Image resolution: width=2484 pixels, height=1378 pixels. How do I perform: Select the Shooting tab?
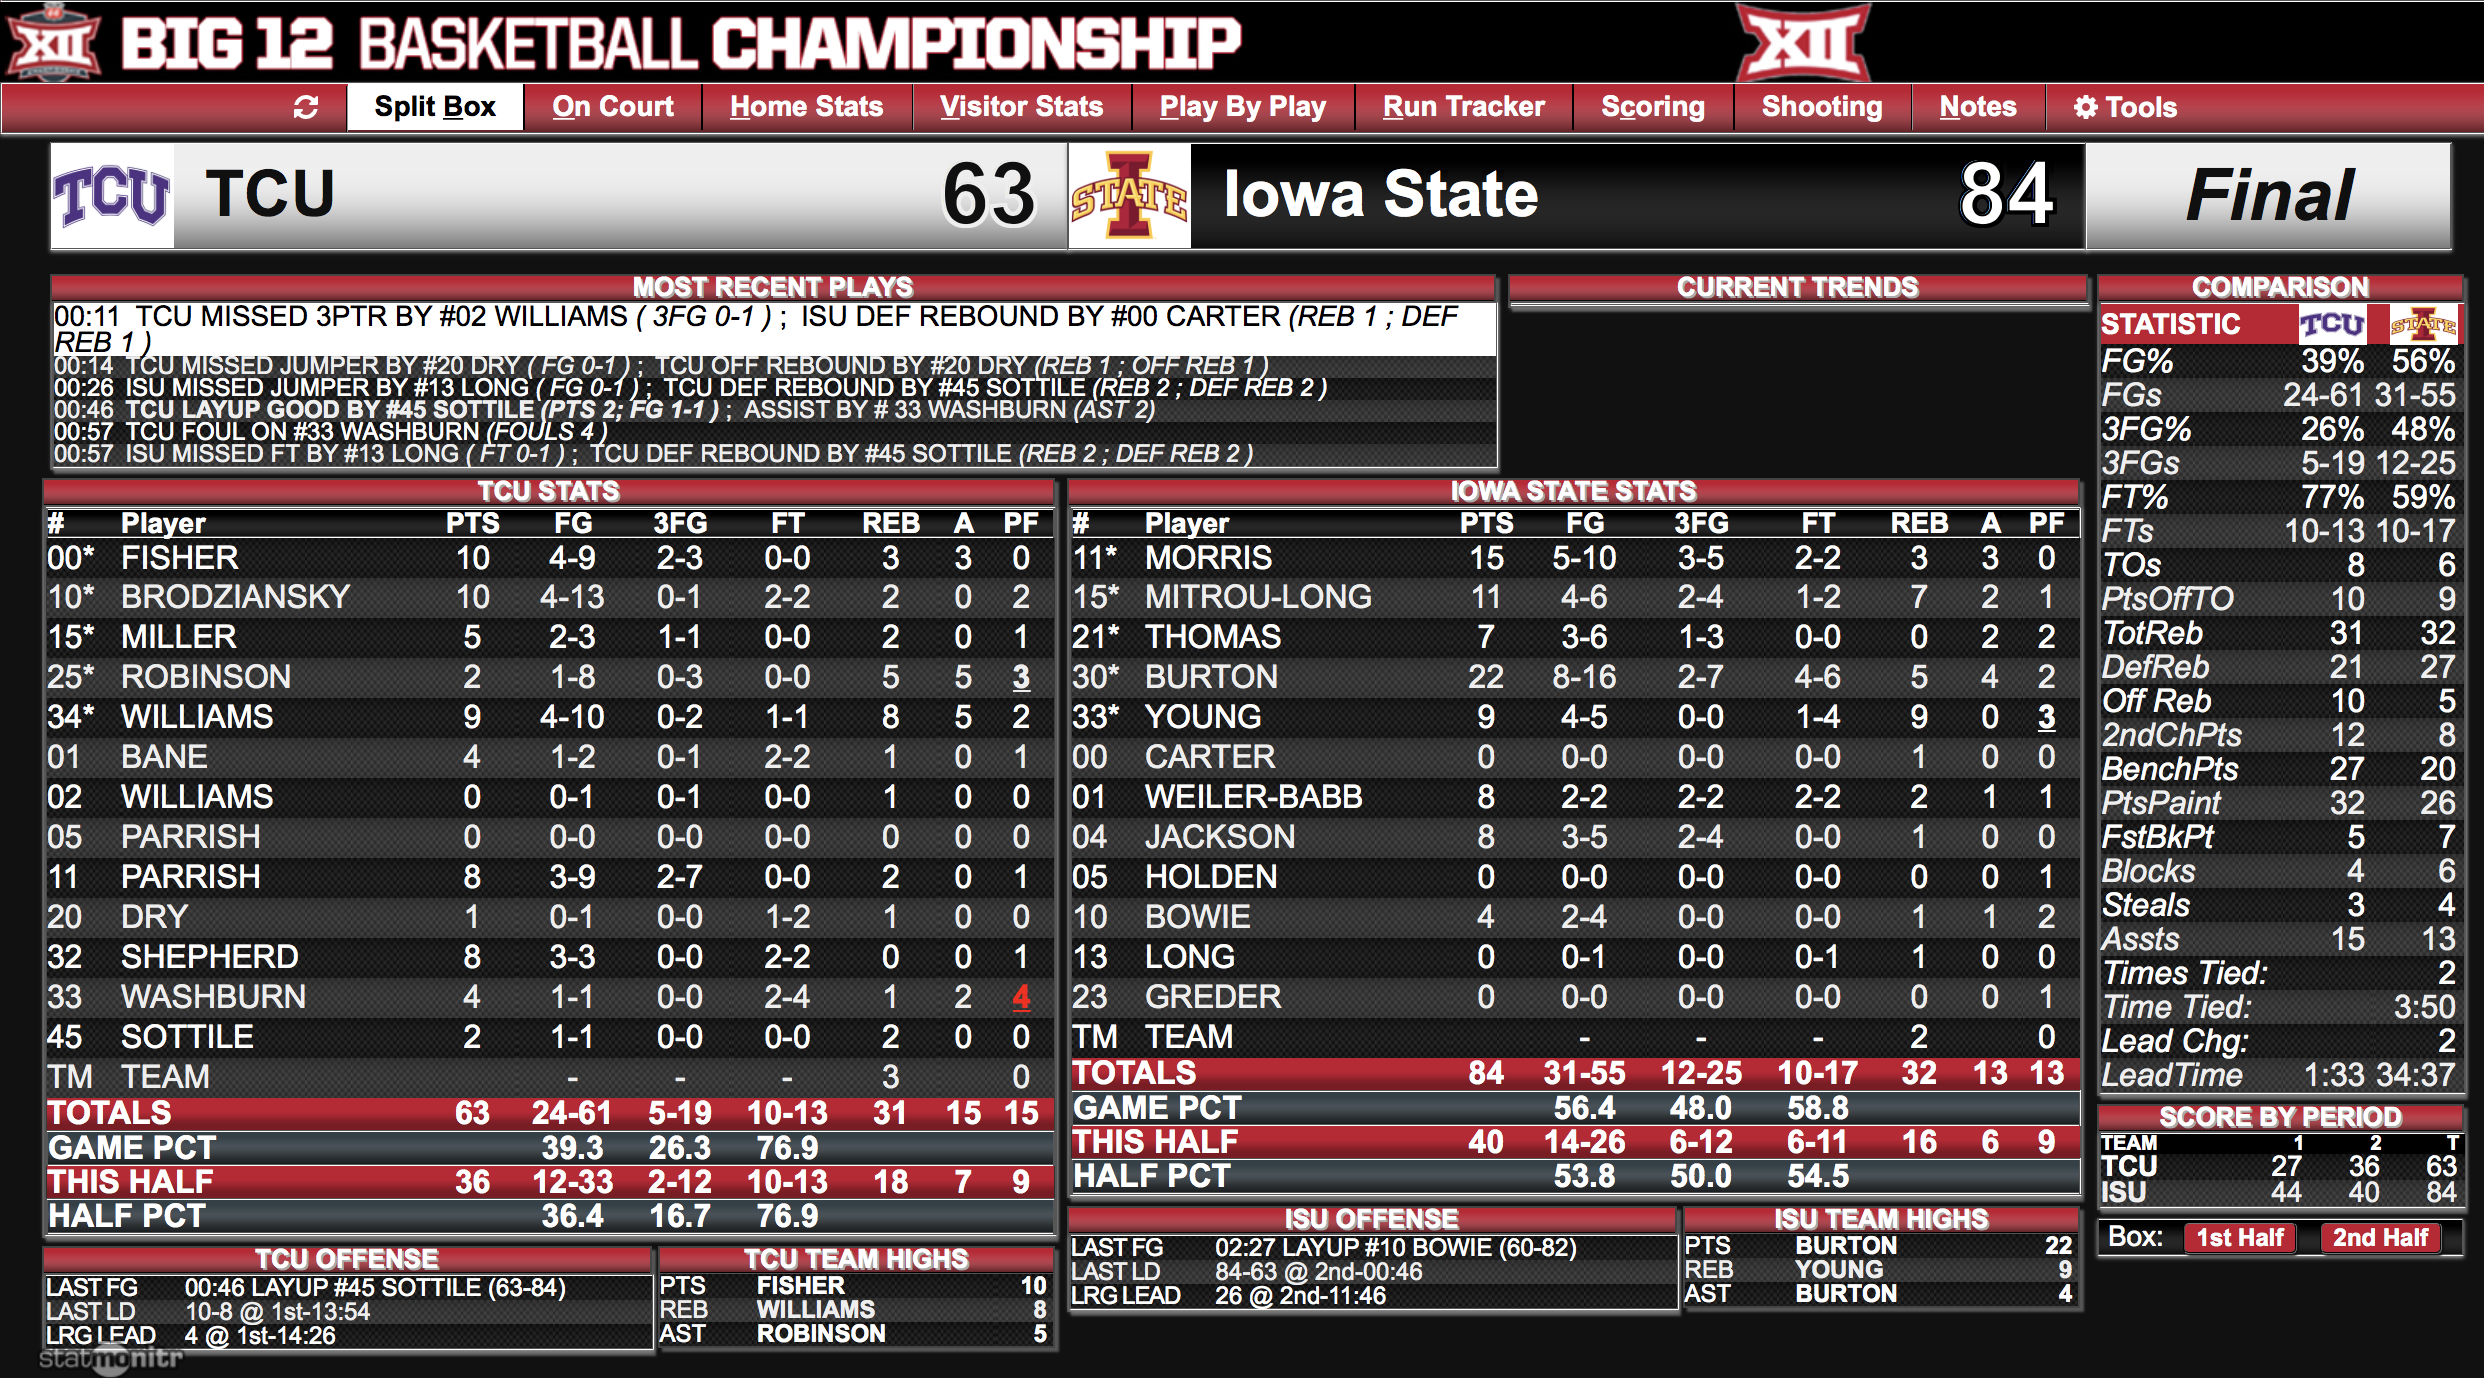tap(1821, 107)
